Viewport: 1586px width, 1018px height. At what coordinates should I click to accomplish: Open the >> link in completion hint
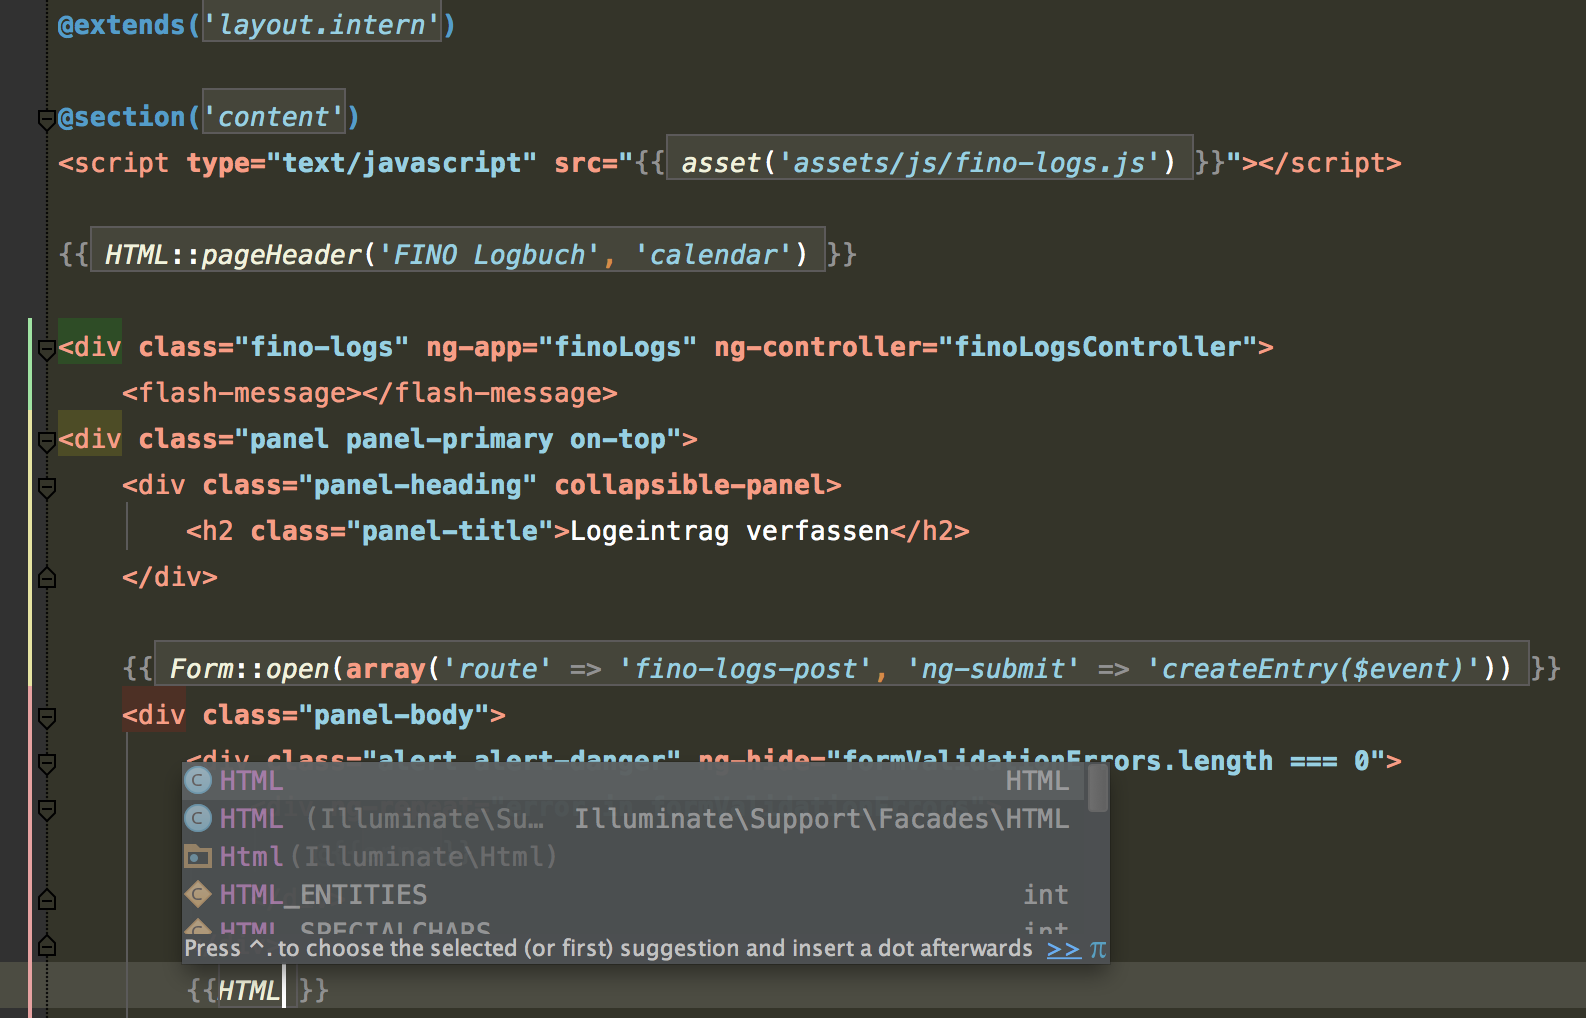tap(1064, 949)
